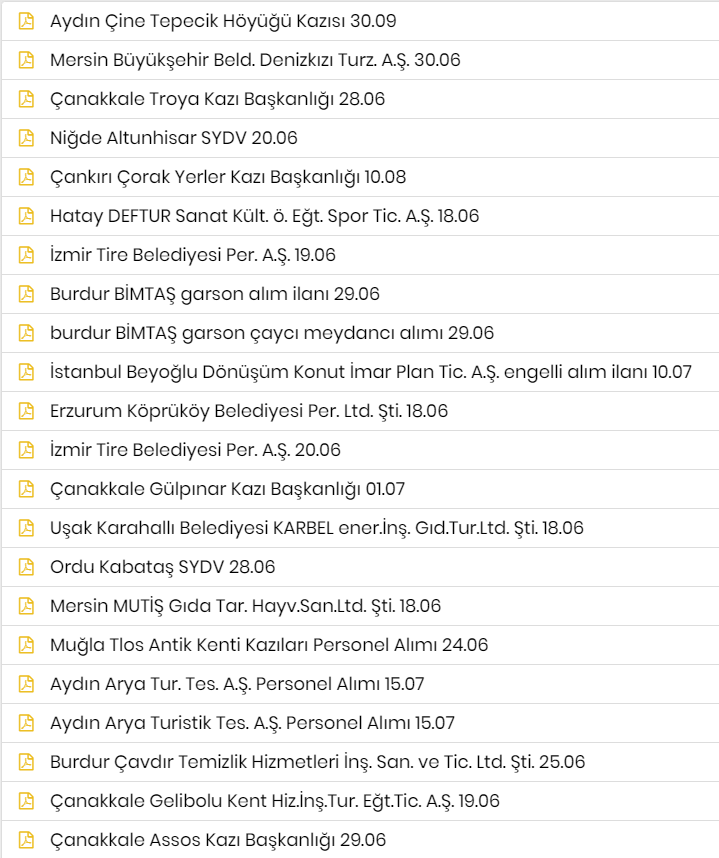Open Hatay DEFTUR Sanat Kült. announcement
719x858 pixels.
click(264, 216)
